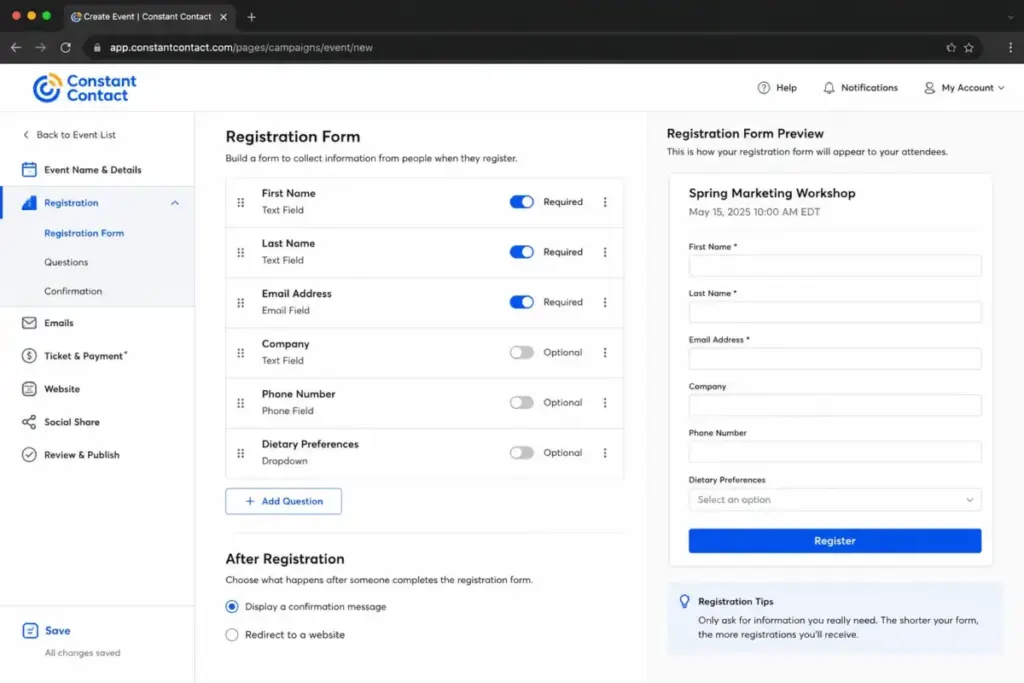Collapse the Registration sidebar section
This screenshot has height=683, width=1024.
coord(175,203)
